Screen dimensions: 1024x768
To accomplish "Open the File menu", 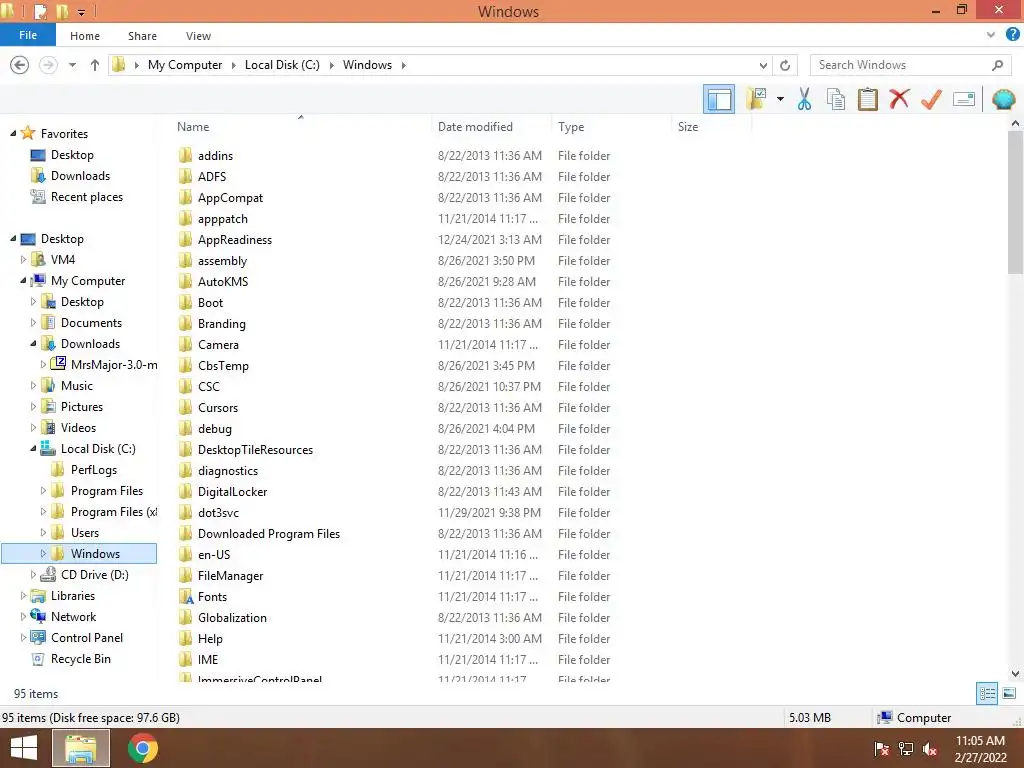I will tap(27, 35).
